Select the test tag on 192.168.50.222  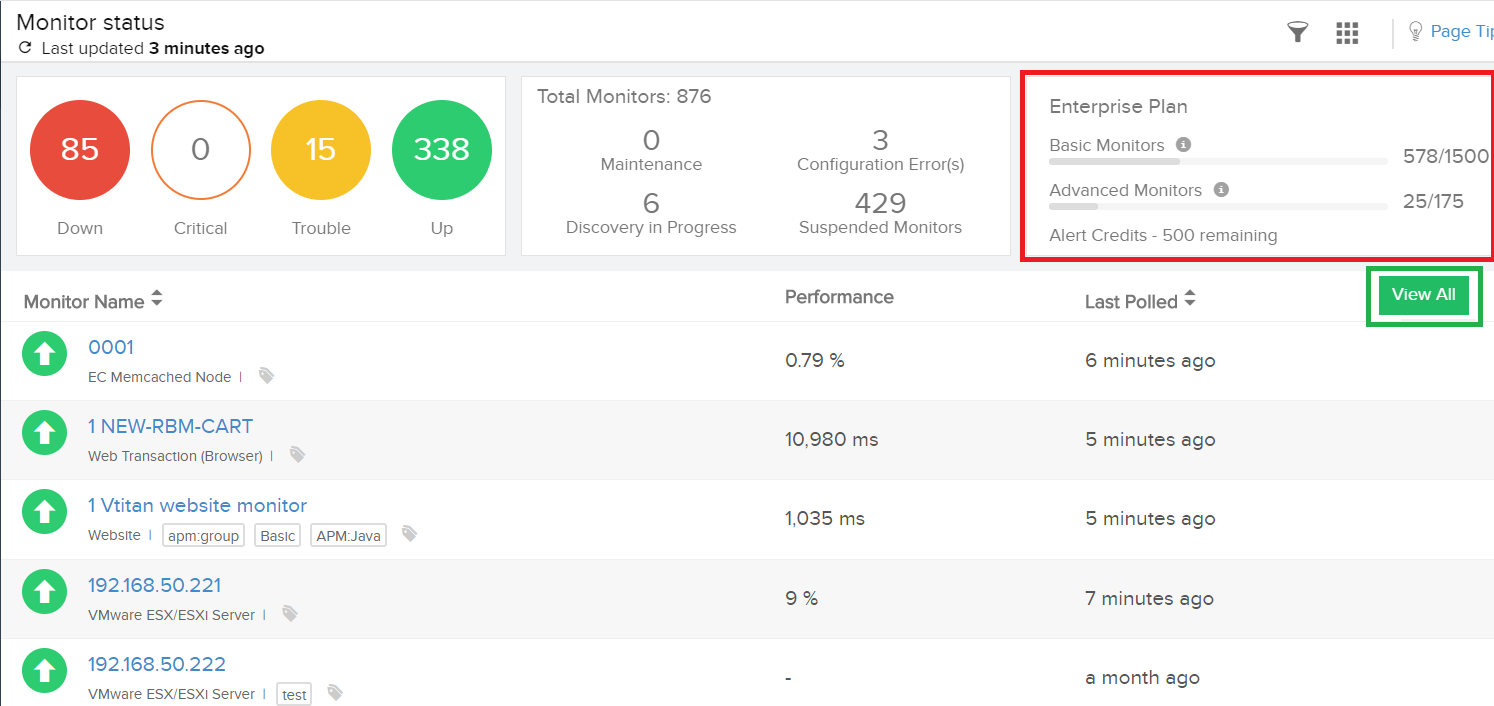(x=293, y=693)
